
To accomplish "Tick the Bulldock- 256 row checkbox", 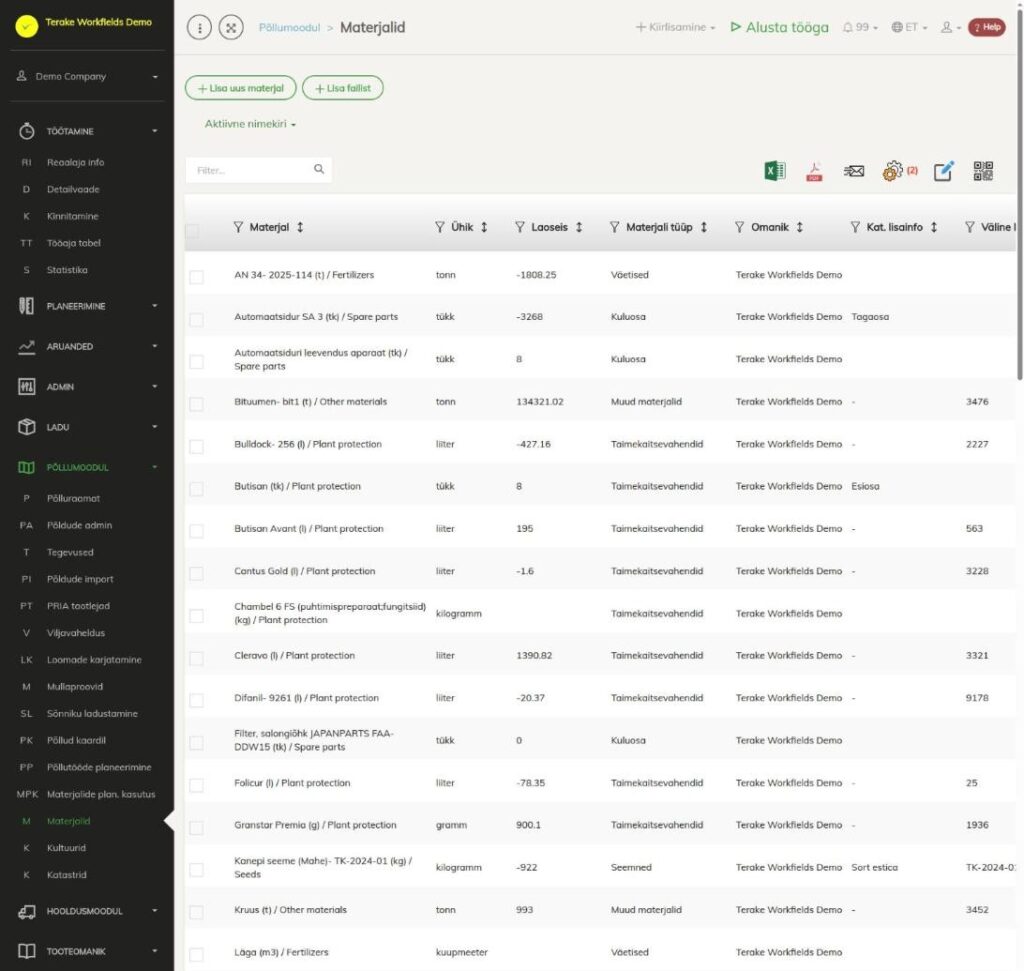I will click(196, 446).
